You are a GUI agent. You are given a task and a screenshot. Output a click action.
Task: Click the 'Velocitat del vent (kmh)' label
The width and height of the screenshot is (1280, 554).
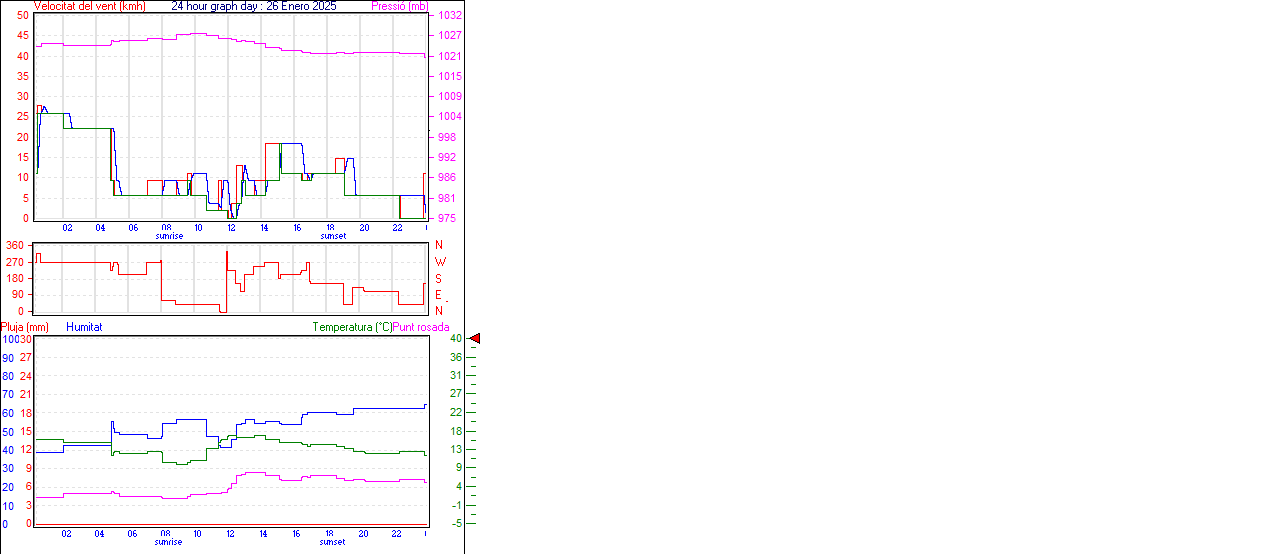click(89, 6)
